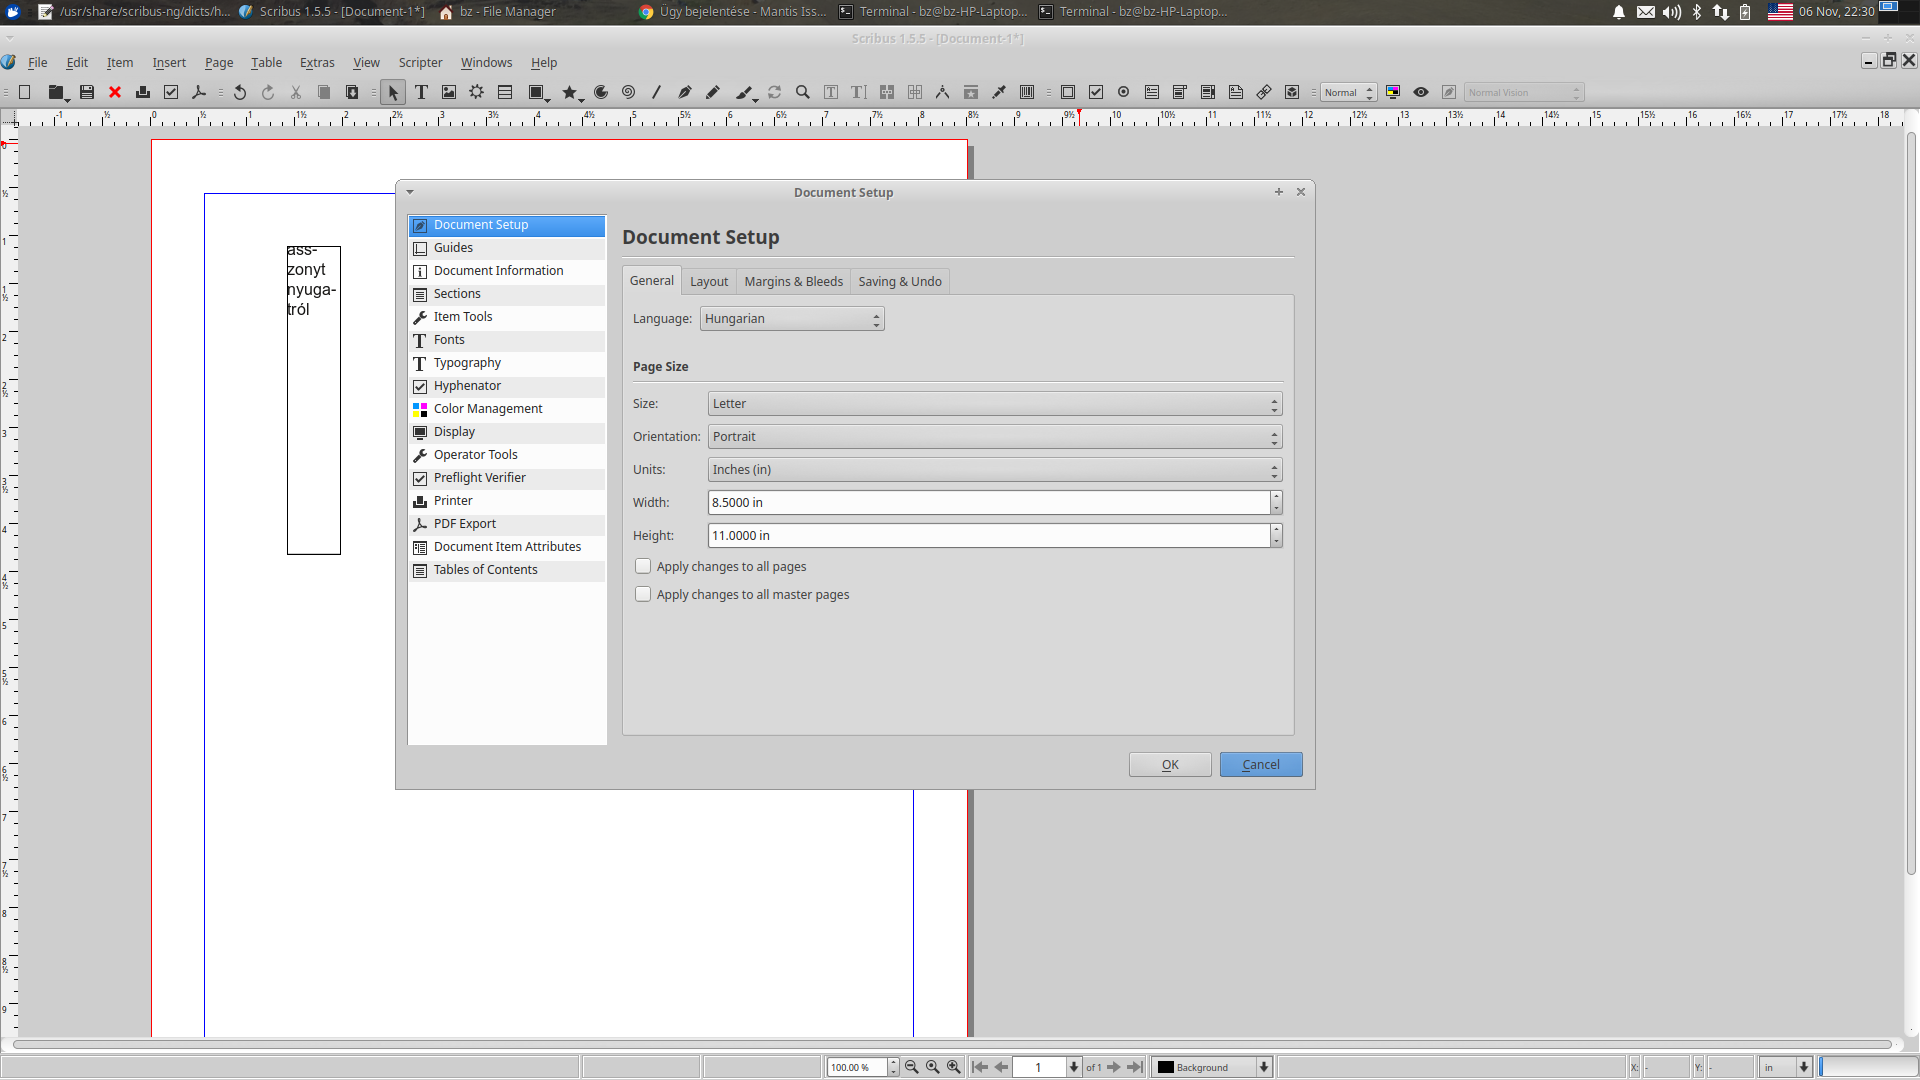The height and width of the screenshot is (1080, 1920).
Task: Enable Apply changes to all pages
Action: [643, 566]
